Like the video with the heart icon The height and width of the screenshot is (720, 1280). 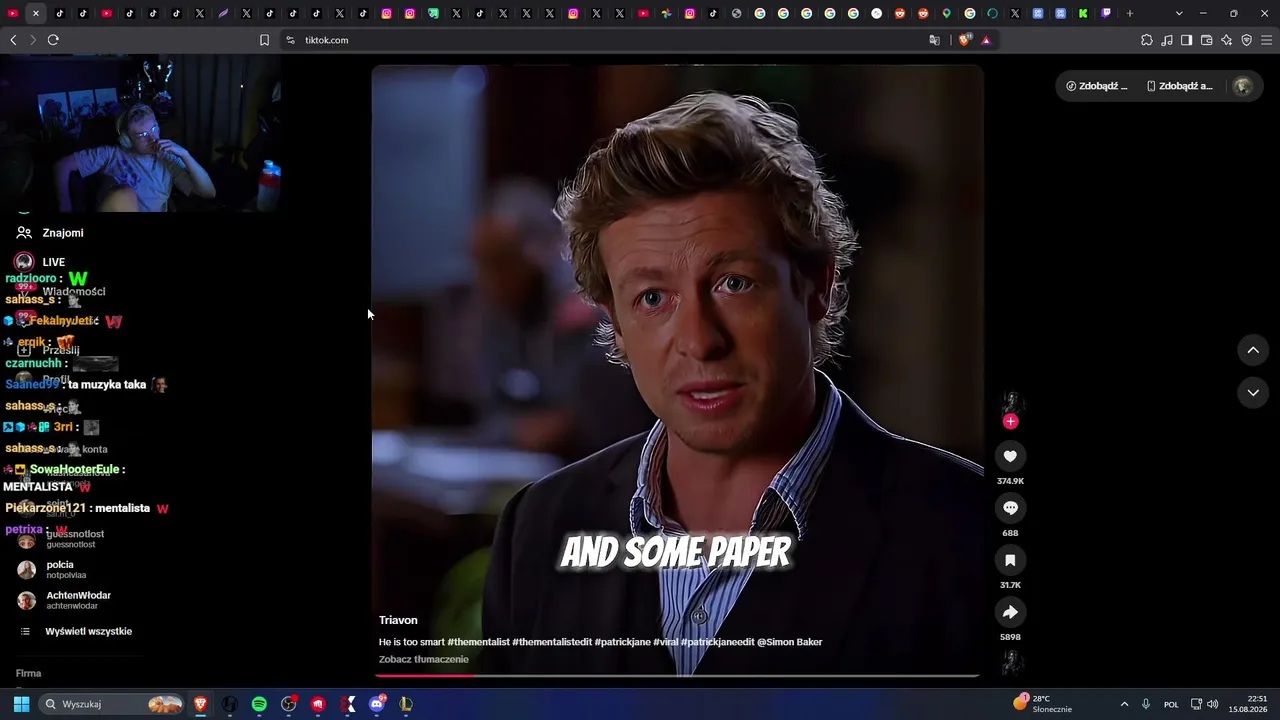point(1010,456)
